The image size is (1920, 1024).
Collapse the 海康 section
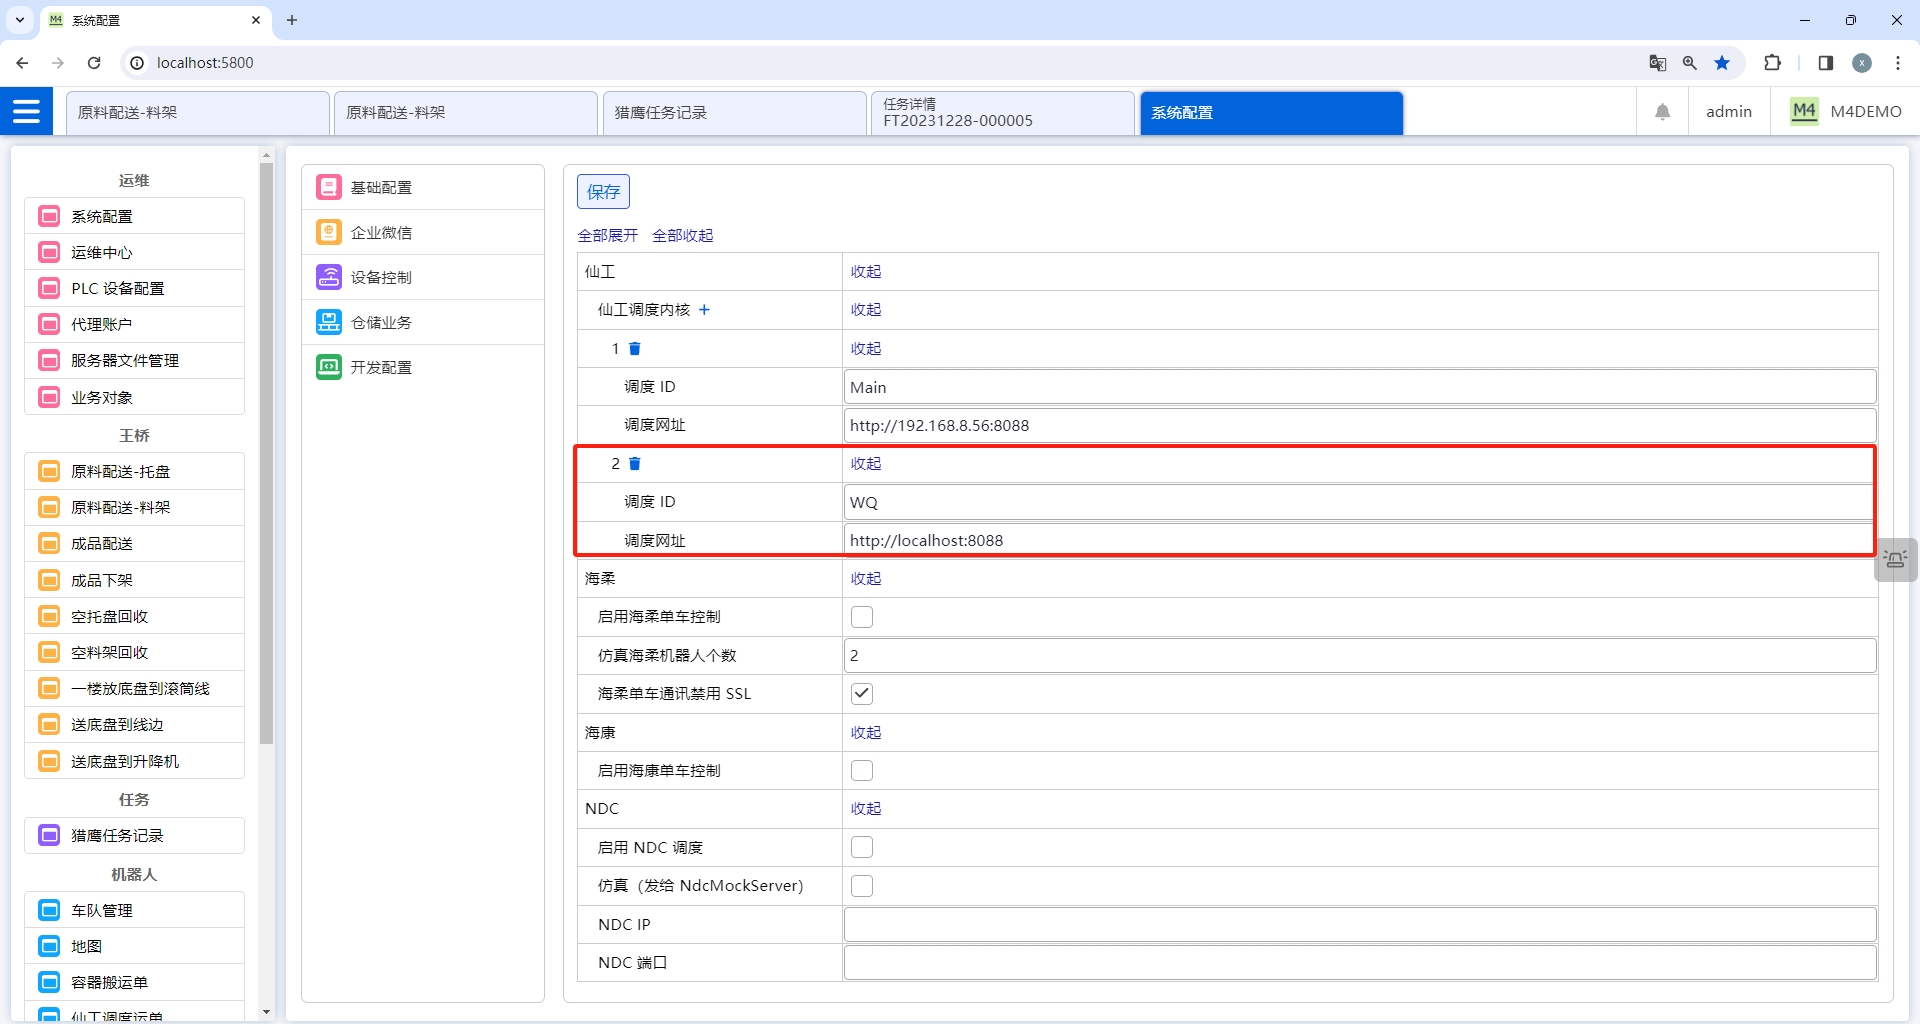pos(866,733)
